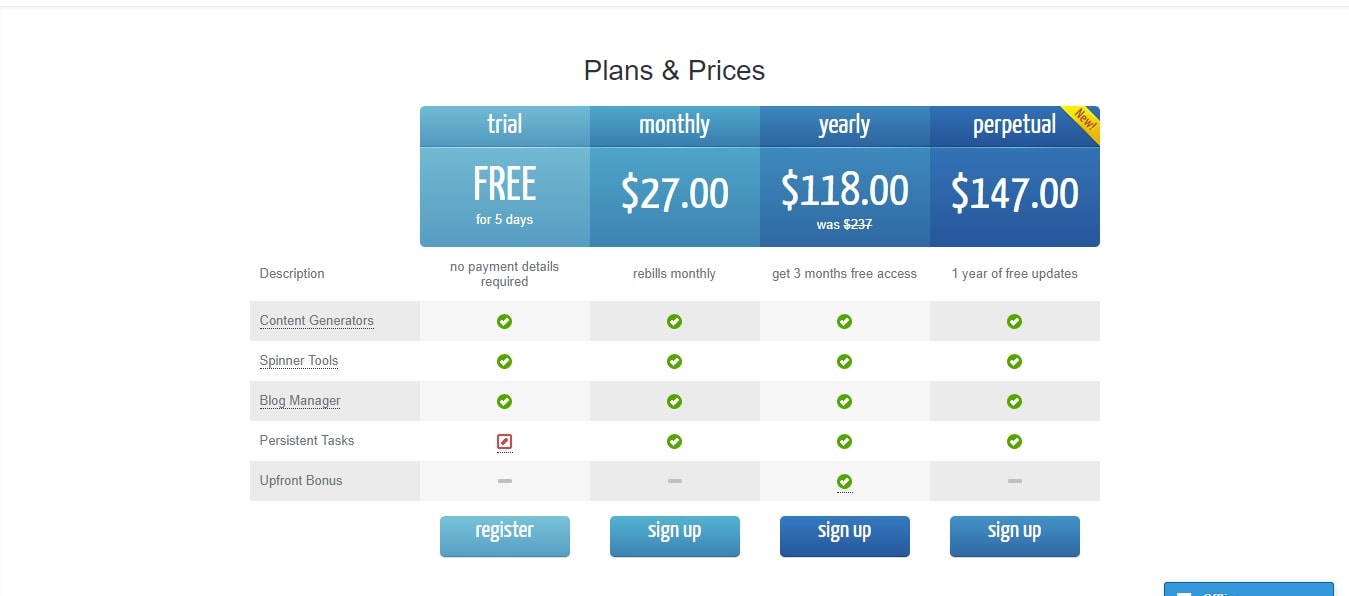Open the Content Generators feature link
This screenshot has width=1349, height=596.
coord(316,321)
